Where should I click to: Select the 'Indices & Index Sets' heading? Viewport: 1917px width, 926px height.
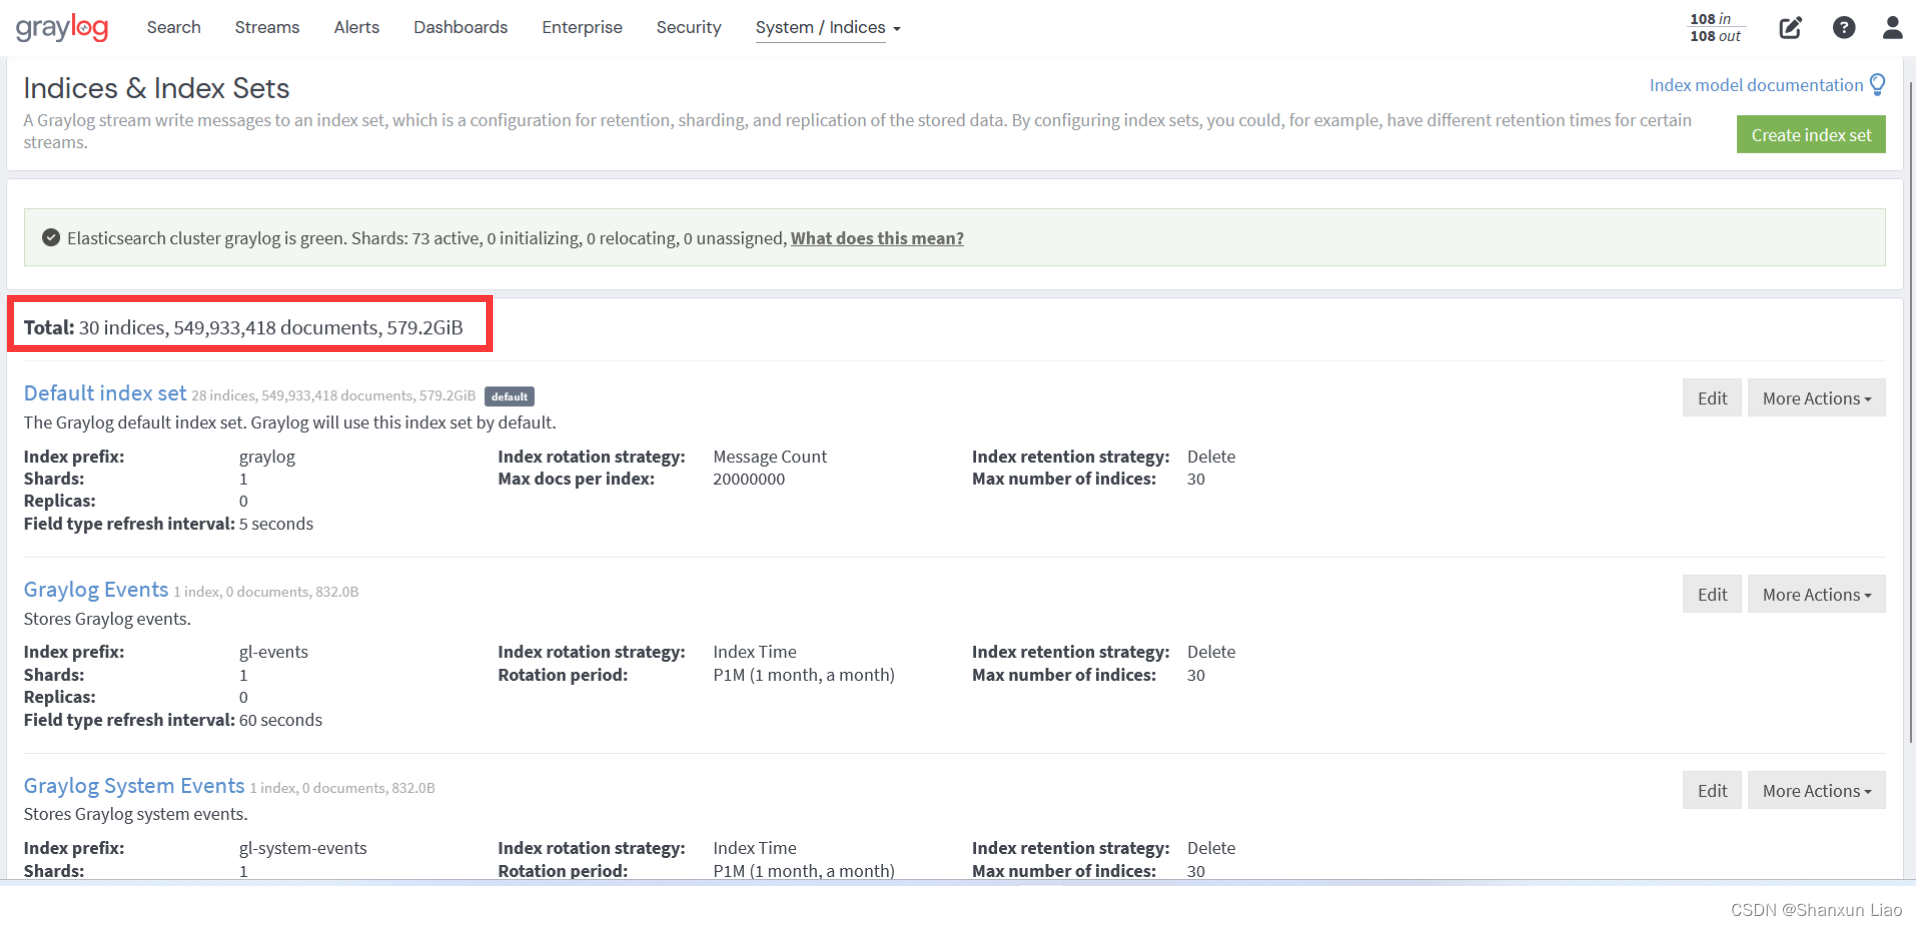click(x=156, y=88)
